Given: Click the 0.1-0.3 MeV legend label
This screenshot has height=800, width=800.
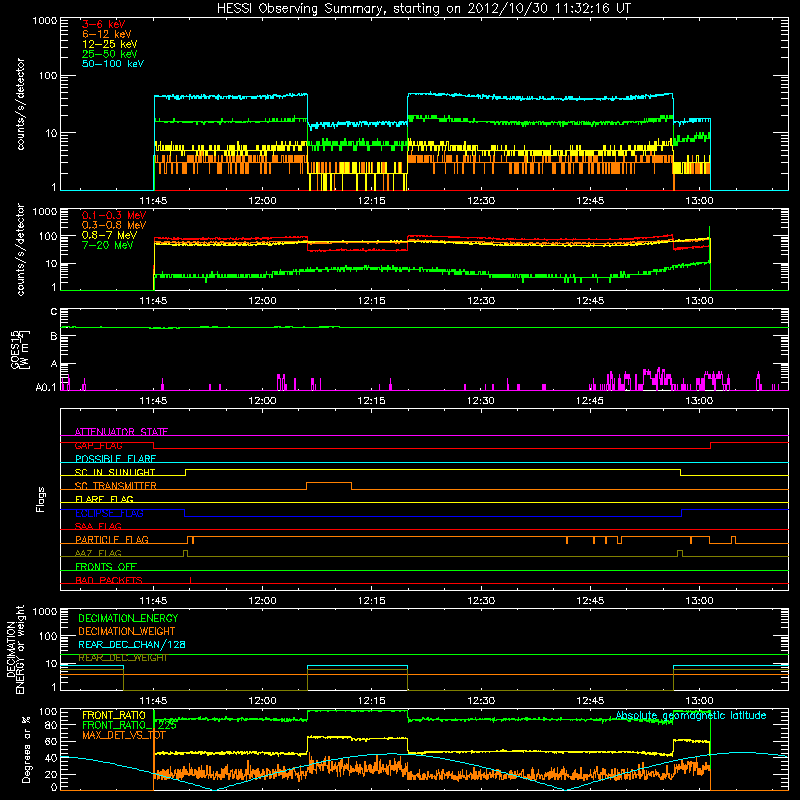Looking at the screenshot, I should point(114,215).
